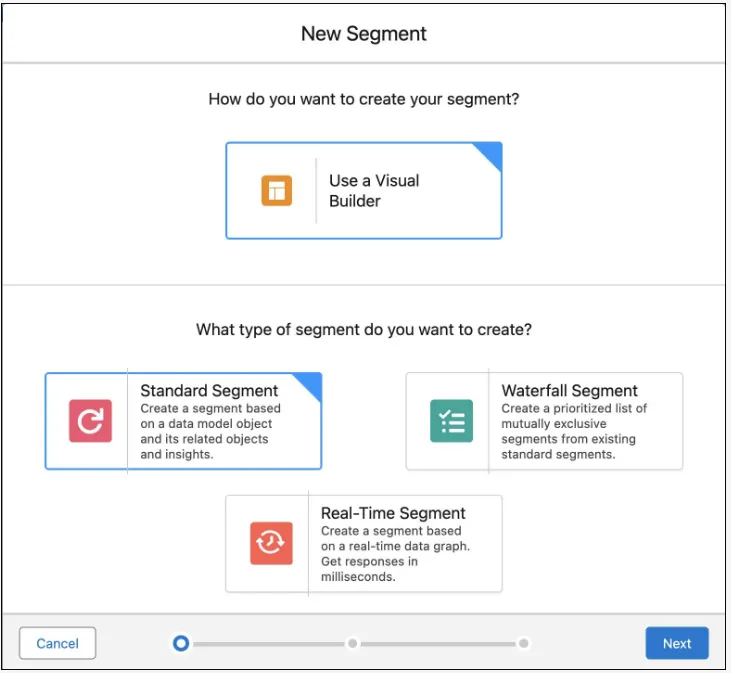
Task: Click the 'What type of segment' heading
Action: [364, 329]
